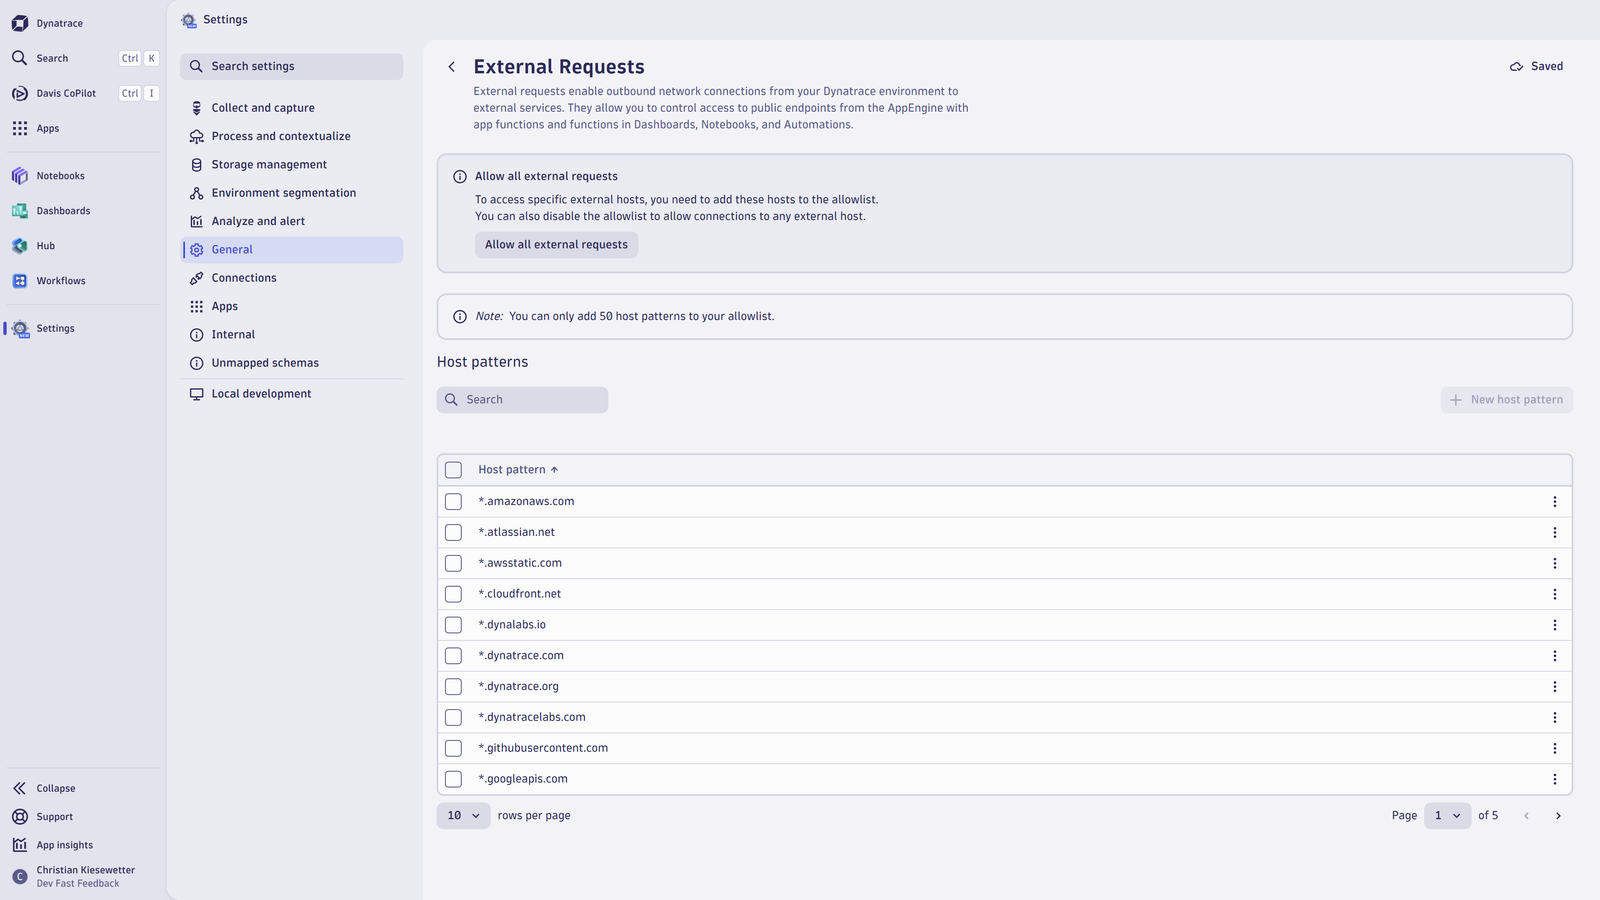Image resolution: width=1600 pixels, height=900 pixels.
Task: Open the rows per page dropdown
Action: coord(464,816)
